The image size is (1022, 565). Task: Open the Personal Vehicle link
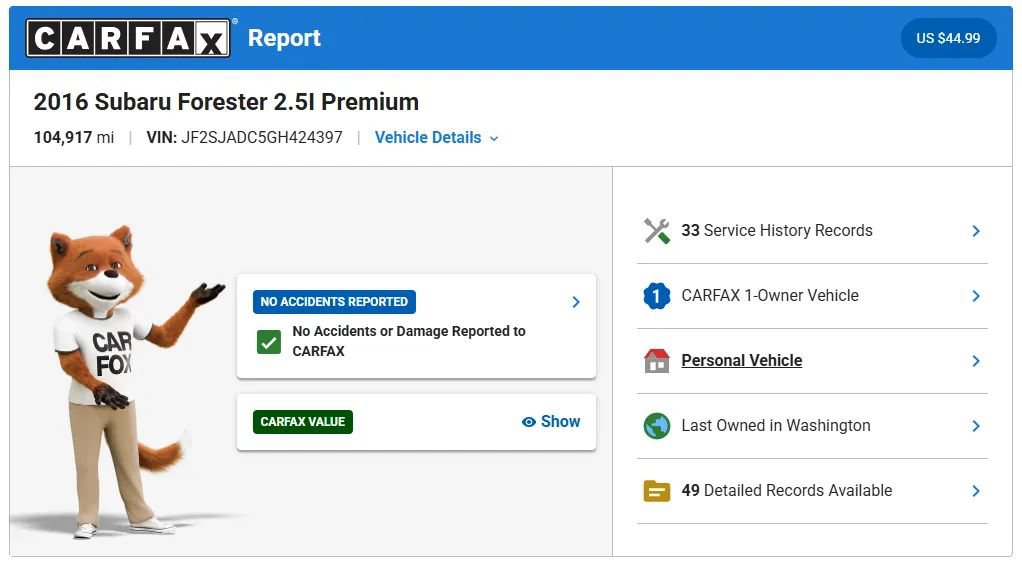pos(742,360)
